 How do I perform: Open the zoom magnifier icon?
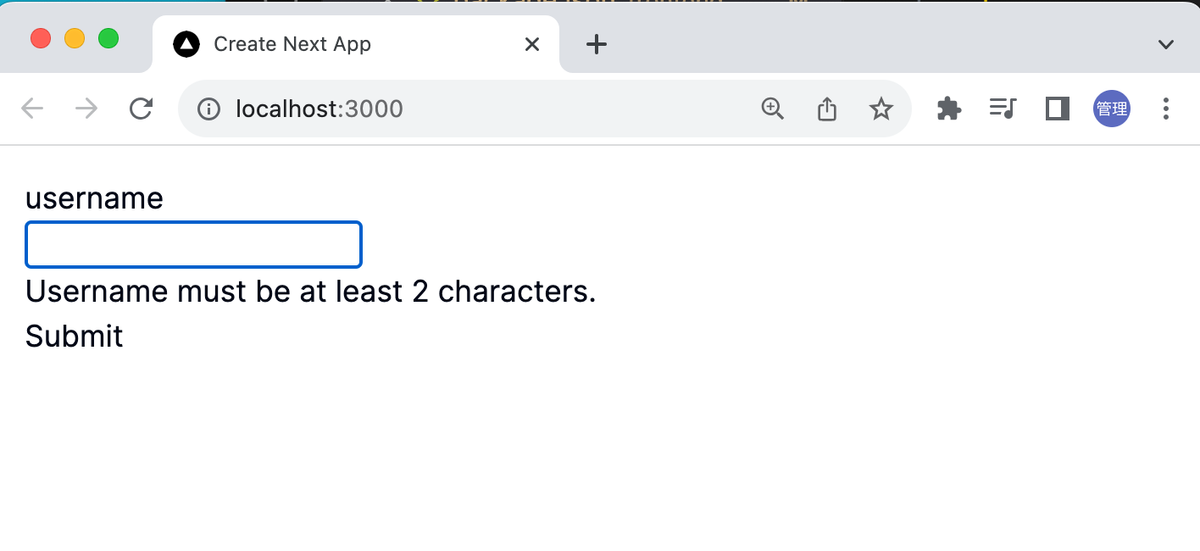(x=773, y=109)
